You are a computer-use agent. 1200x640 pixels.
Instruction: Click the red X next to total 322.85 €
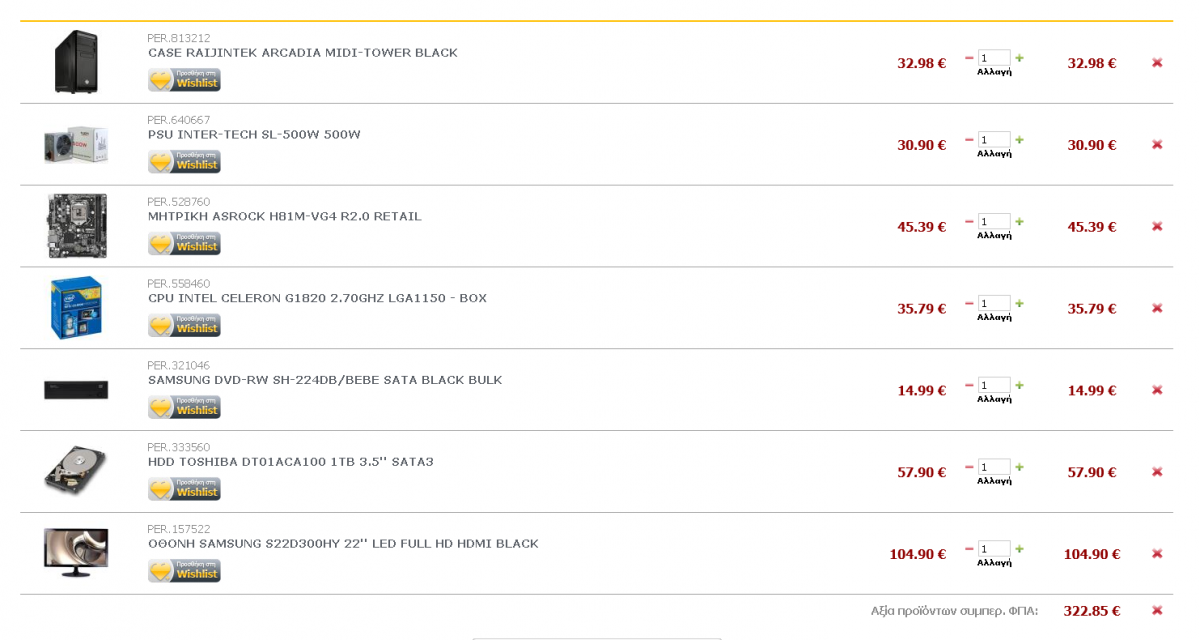1157,610
